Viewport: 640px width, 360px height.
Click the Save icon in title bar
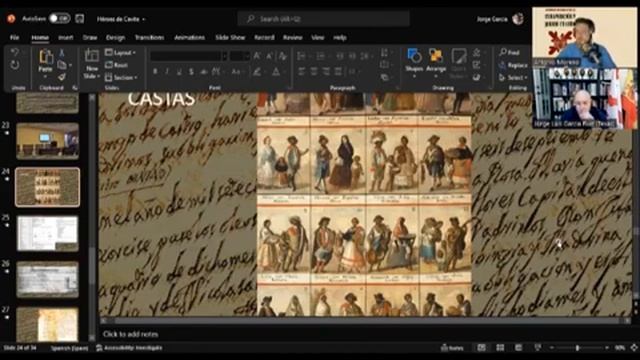[x=80, y=18]
